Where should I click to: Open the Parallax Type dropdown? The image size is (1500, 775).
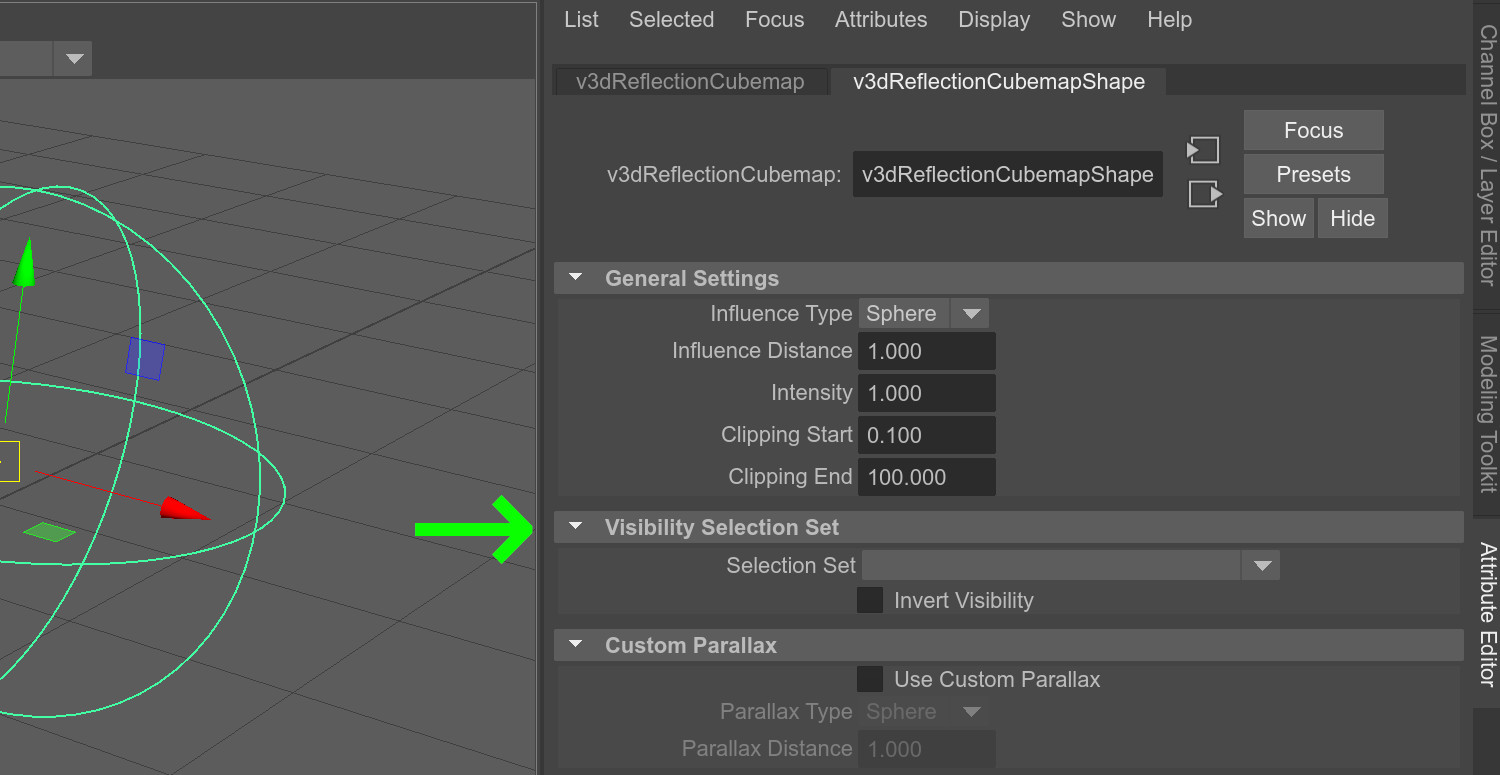(x=924, y=712)
